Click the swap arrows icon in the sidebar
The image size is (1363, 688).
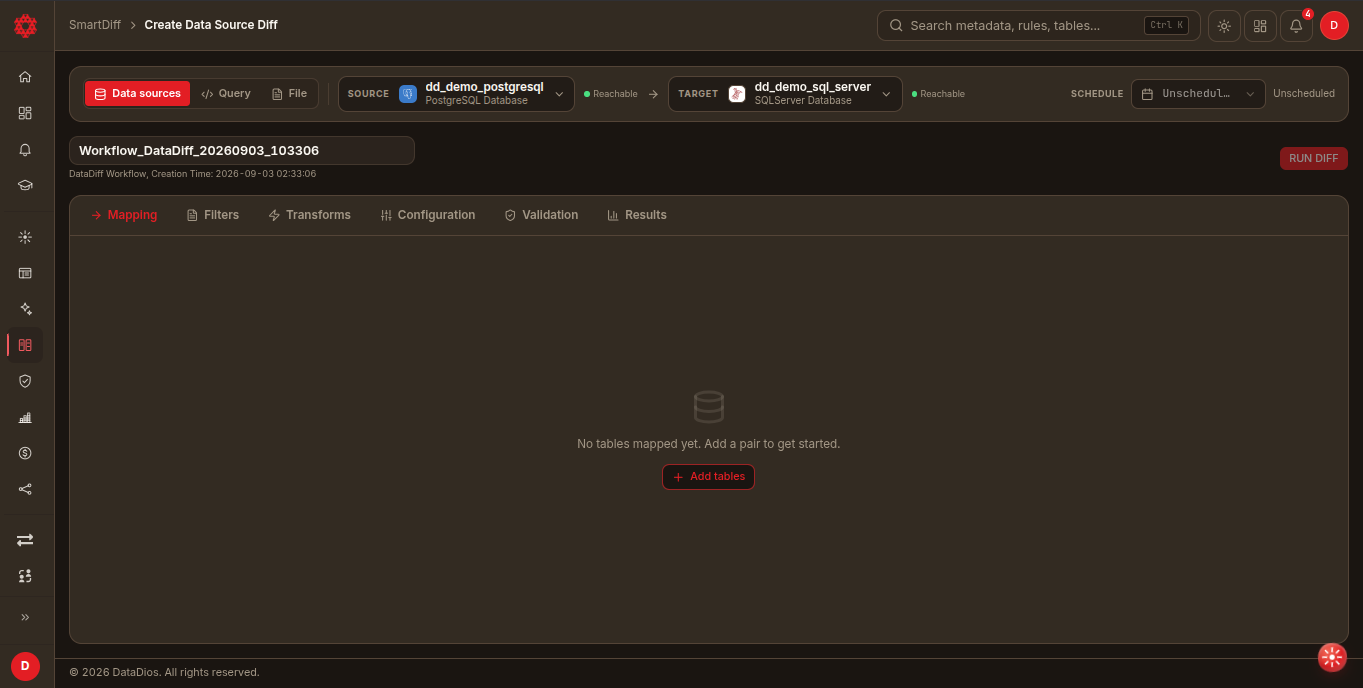[x=25, y=540]
